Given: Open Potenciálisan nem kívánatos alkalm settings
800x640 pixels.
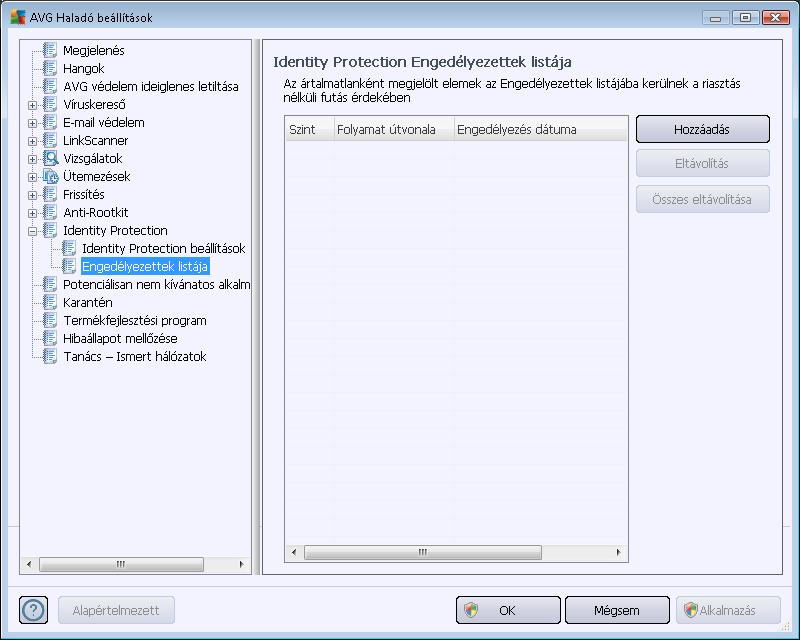Looking at the screenshot, I should 157,284.
